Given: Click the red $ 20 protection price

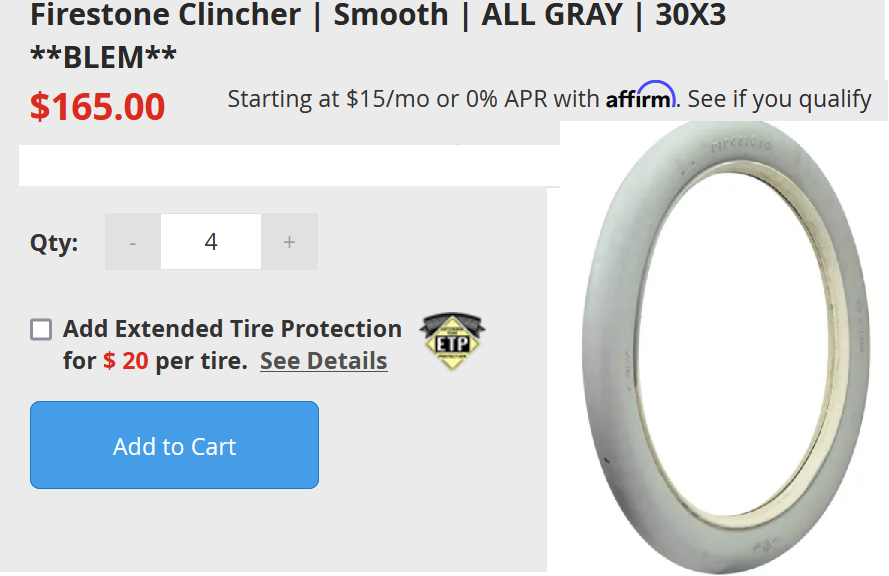Looking at the screenshot, I should pyautogui.click(x=126, y=361).
